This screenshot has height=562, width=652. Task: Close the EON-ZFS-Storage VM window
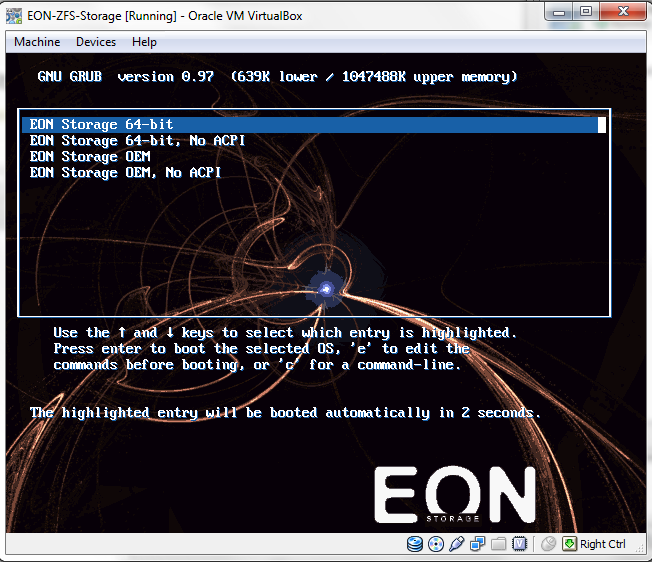pyautogui.click(x=623, y=12)
